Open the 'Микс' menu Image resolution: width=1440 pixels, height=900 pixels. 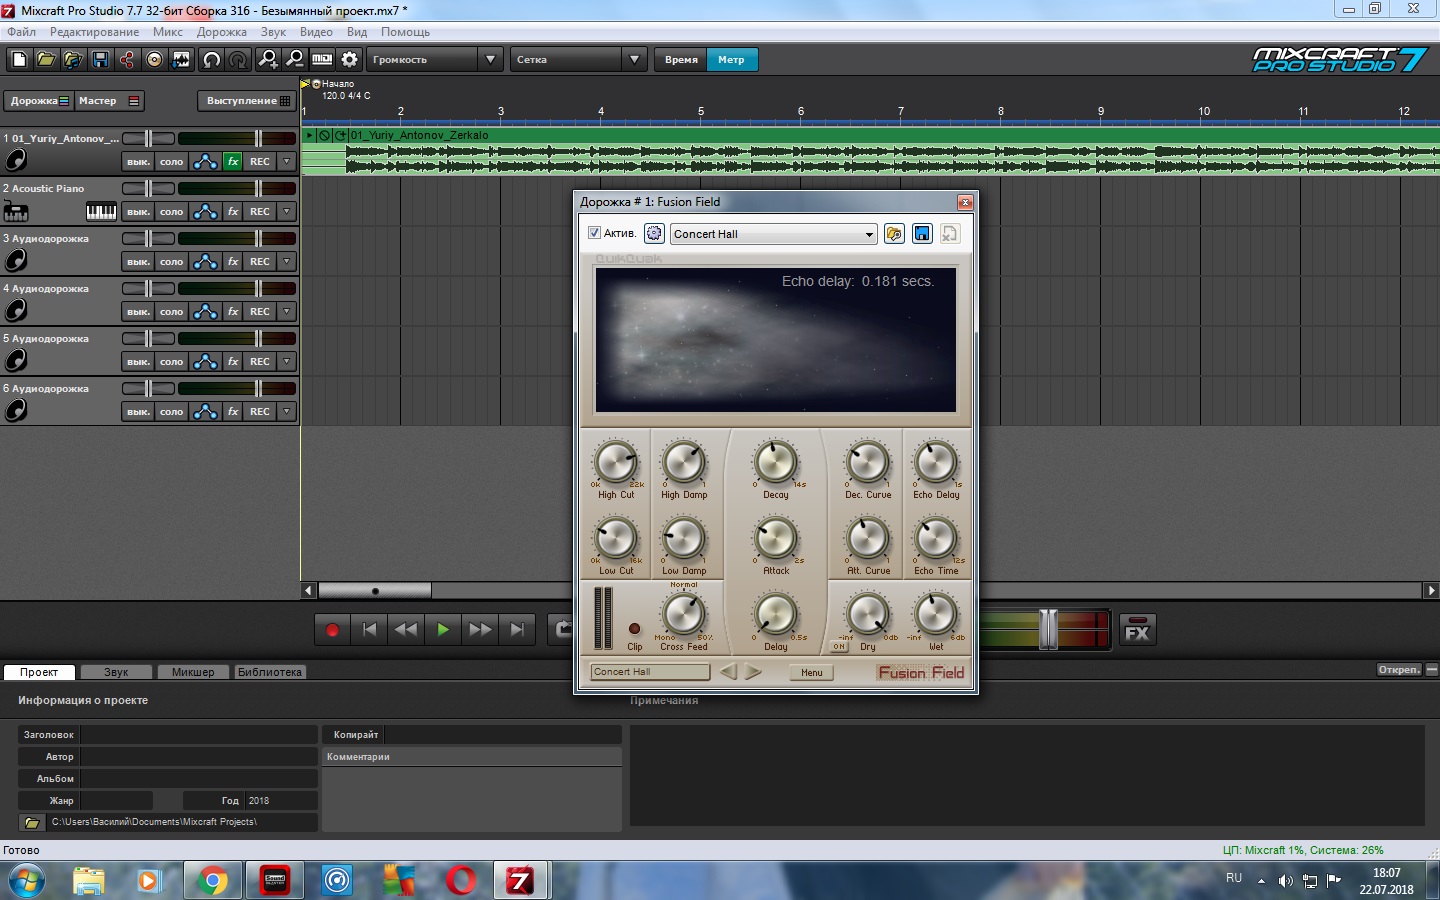168,32
